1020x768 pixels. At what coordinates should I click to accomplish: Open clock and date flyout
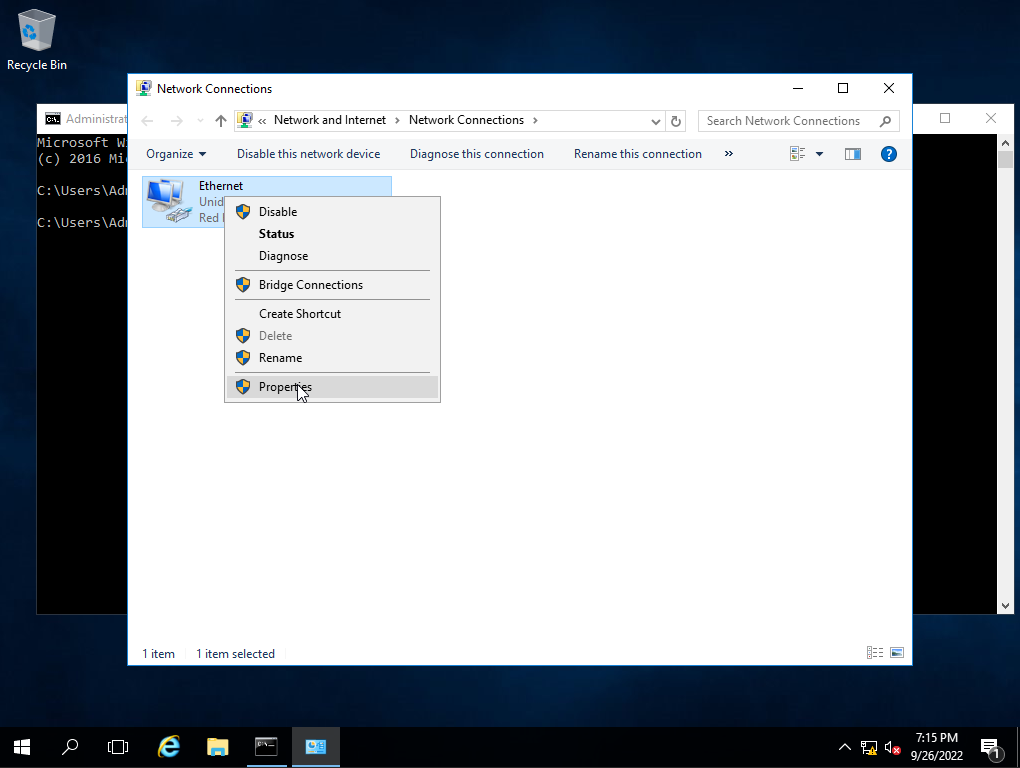[x=937, y=747]
